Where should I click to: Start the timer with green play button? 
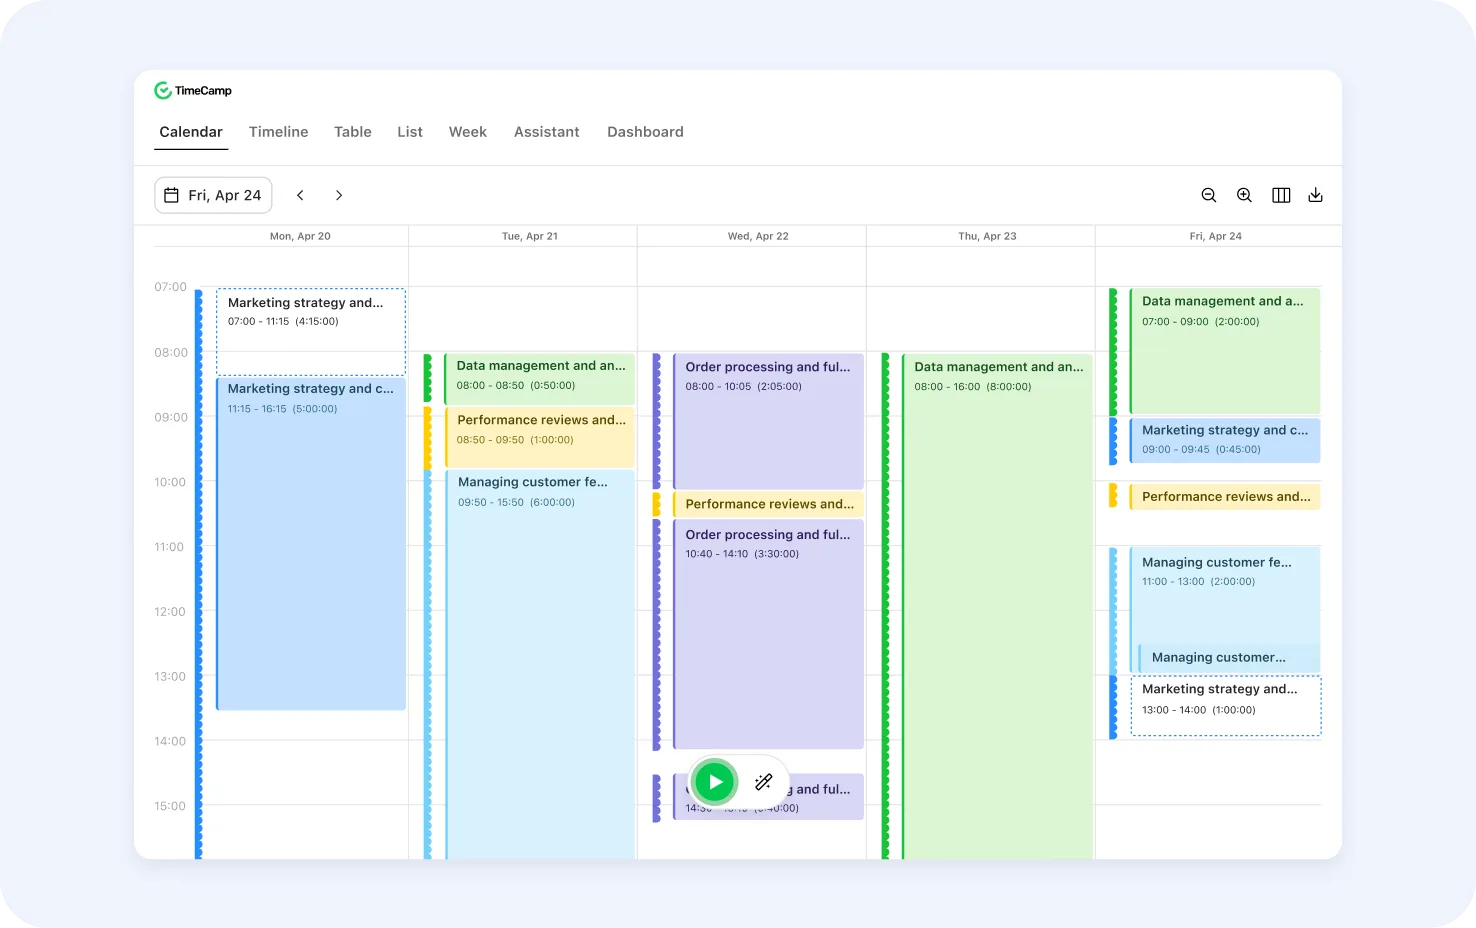tap(714, 782)
